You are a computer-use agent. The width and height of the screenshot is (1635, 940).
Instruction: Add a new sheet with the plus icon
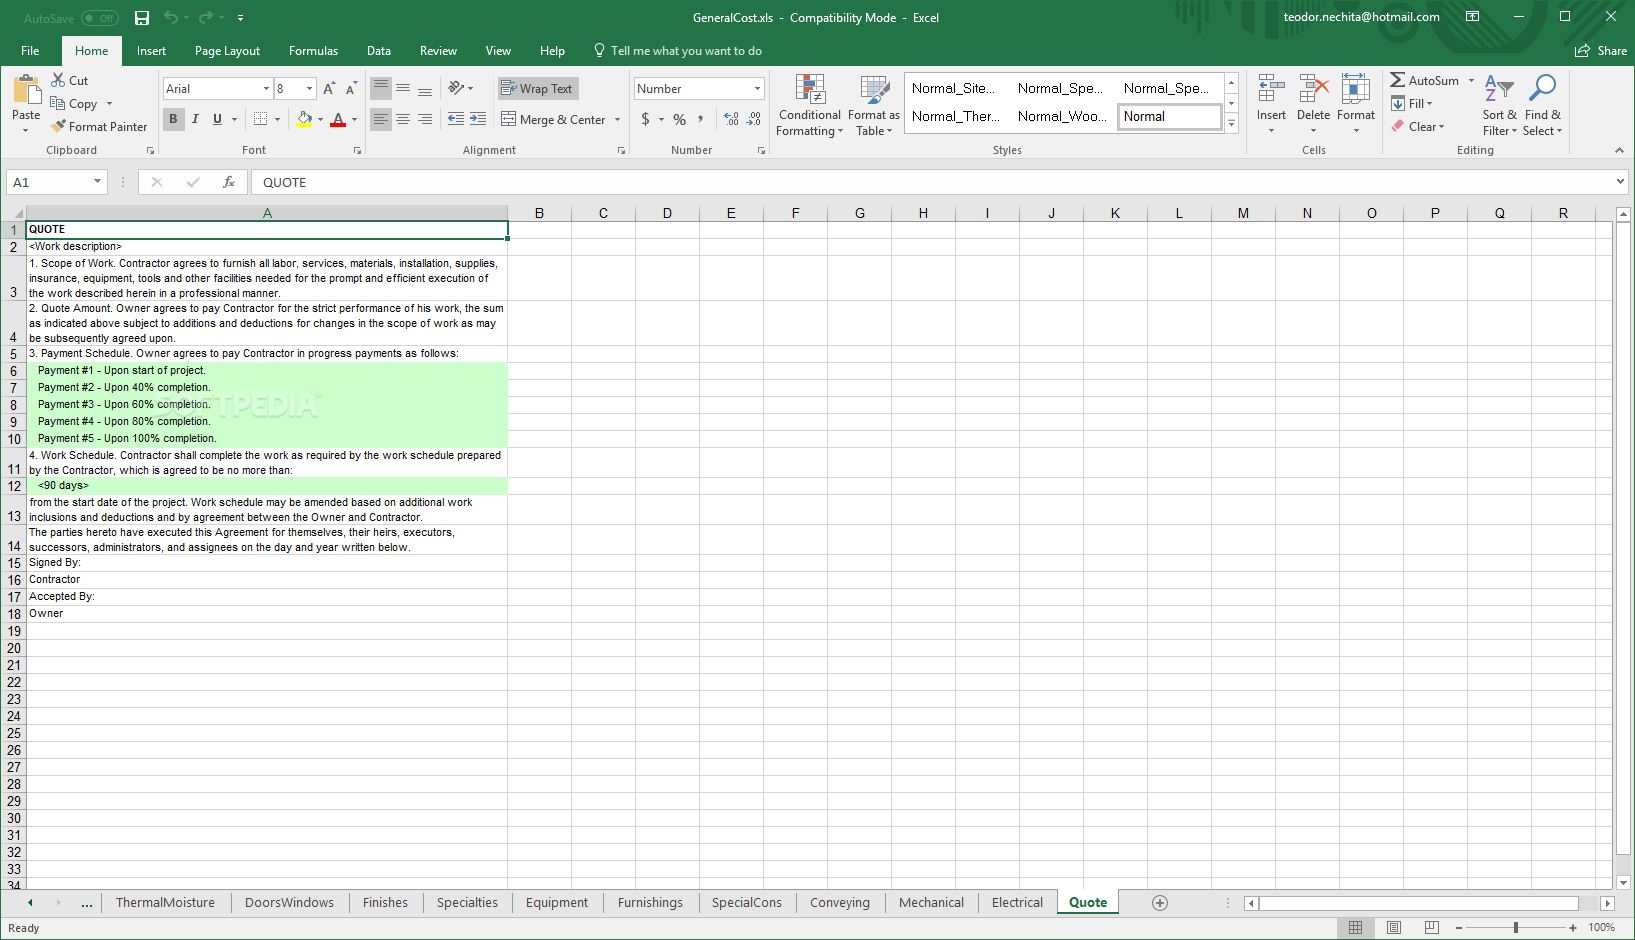1160,903
